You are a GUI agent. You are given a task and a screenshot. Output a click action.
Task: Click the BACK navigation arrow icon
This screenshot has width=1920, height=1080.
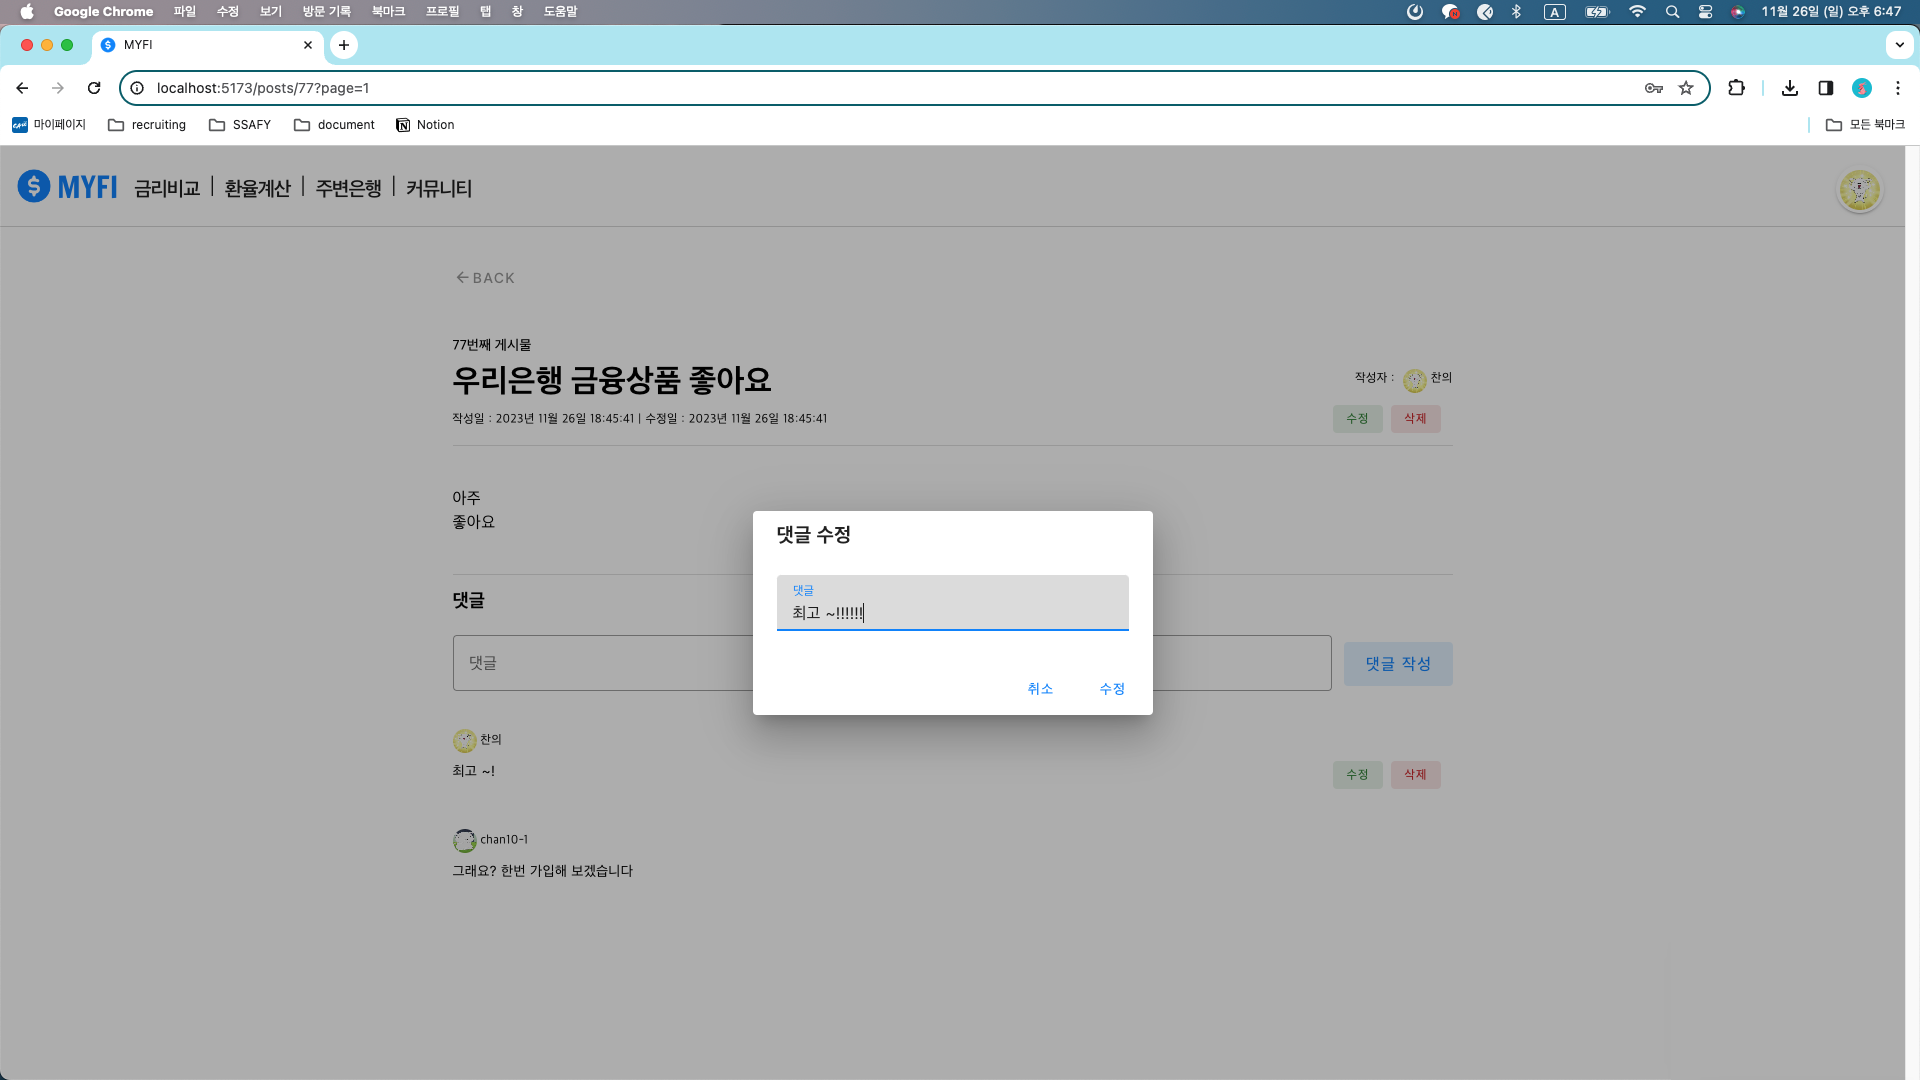click(463, 277)
